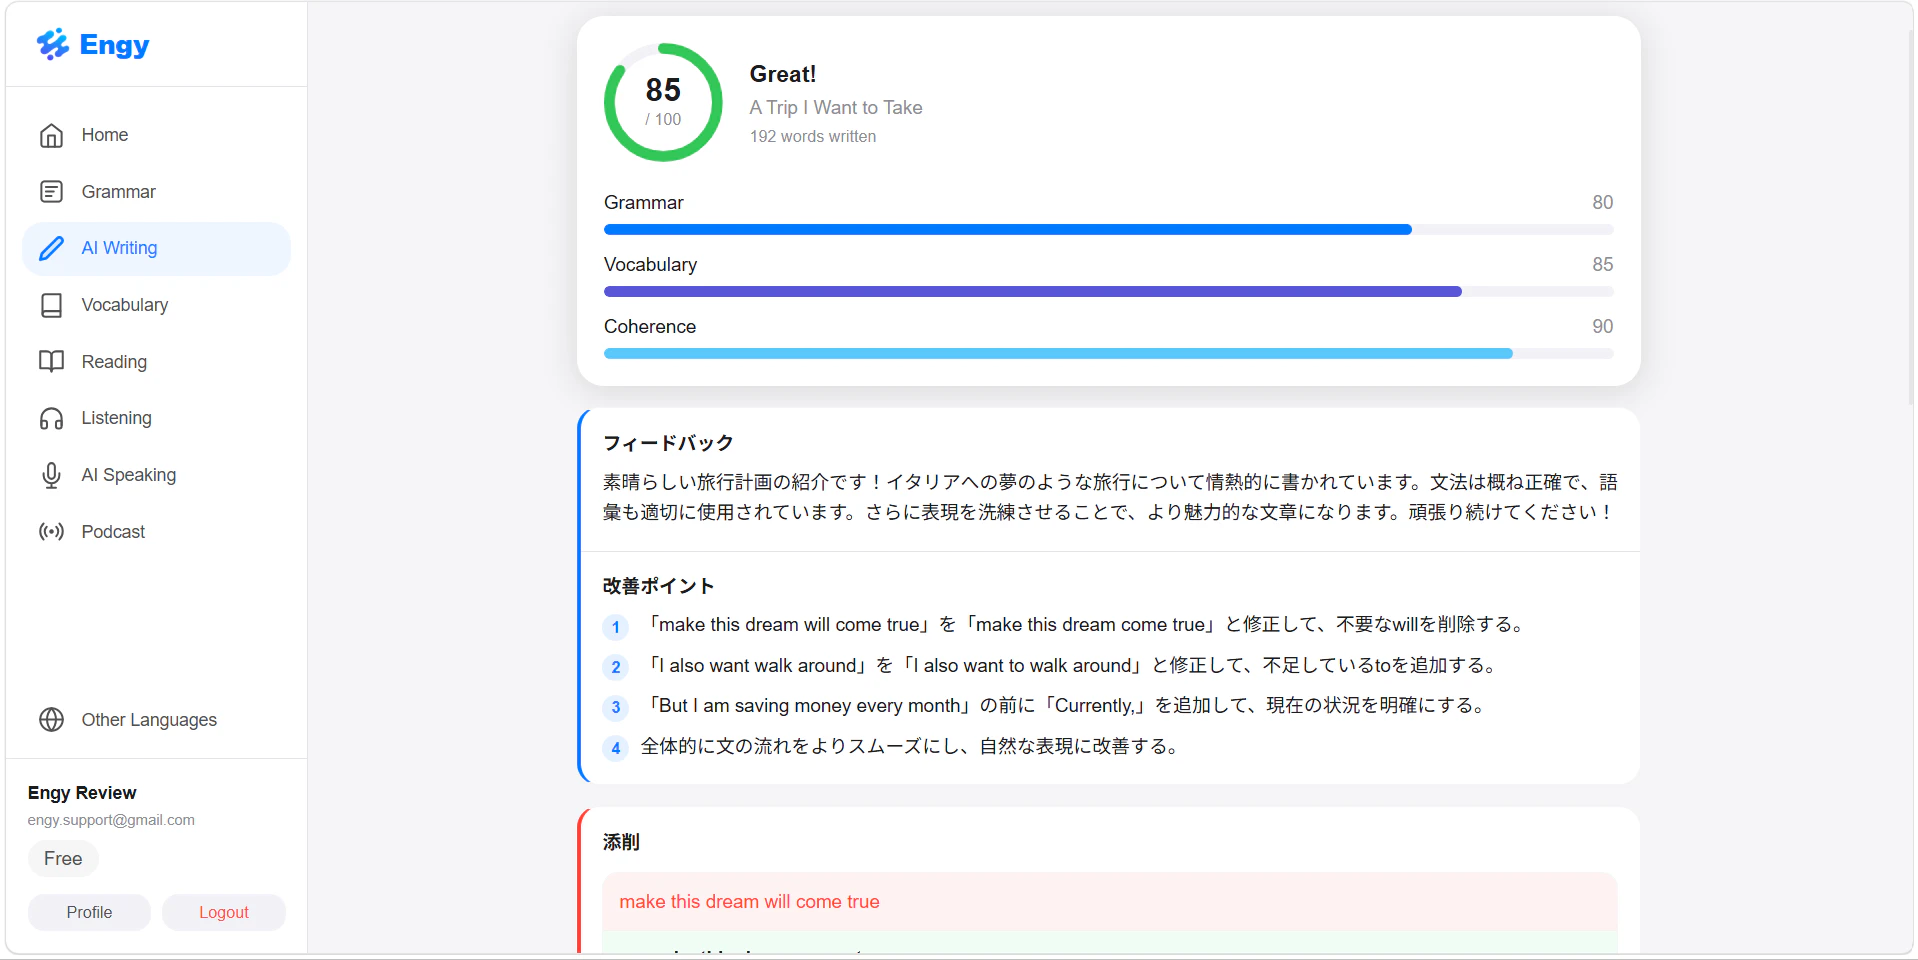Go to the Grammar menu item

(156, 191)
